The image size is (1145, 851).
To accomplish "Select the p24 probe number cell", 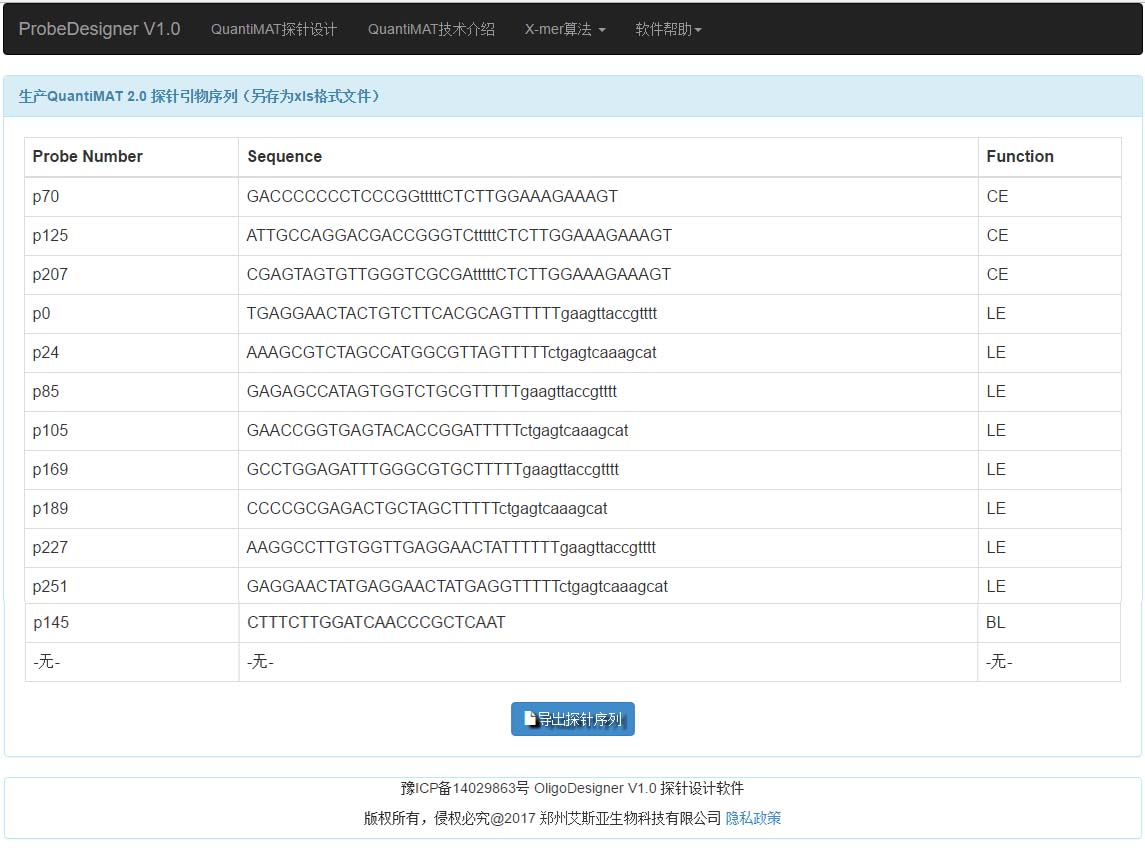I will [131, 353].
